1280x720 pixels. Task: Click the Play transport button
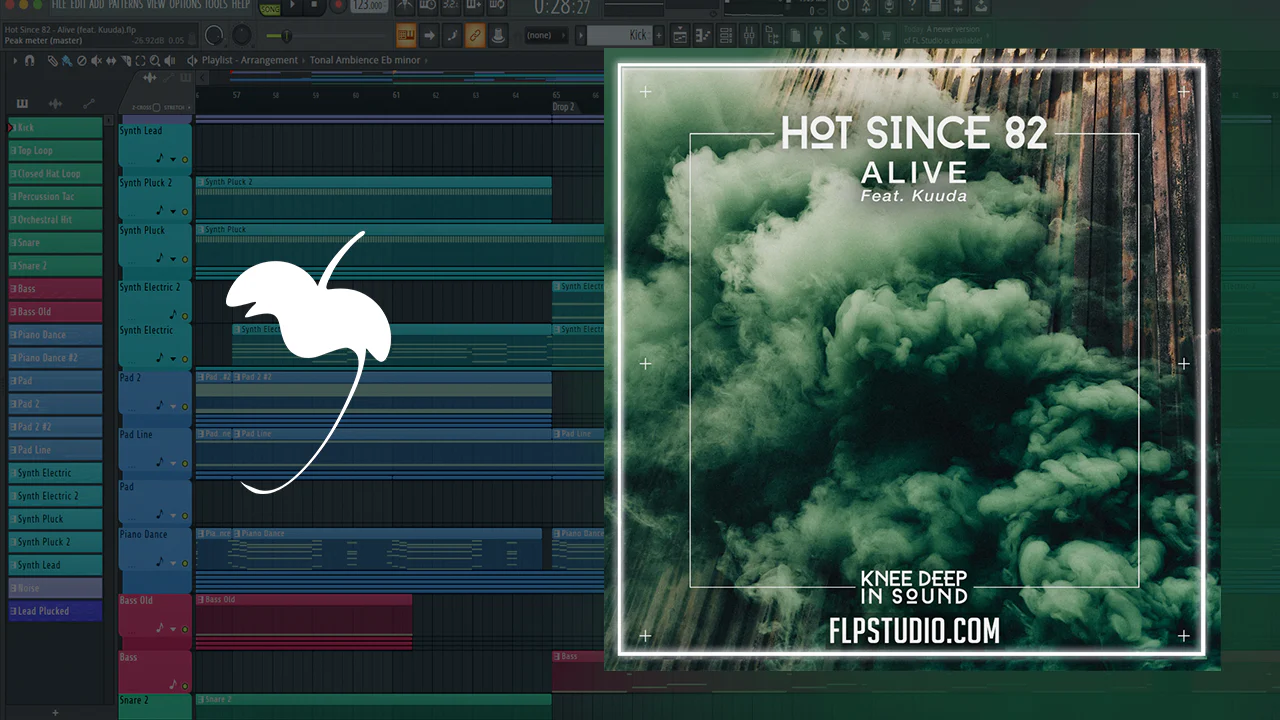point(293,6)
